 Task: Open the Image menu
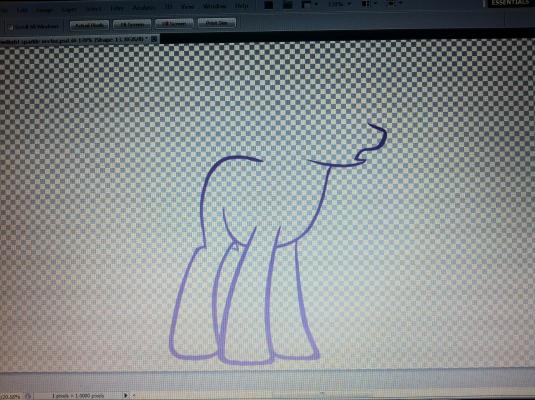[44, 10]
